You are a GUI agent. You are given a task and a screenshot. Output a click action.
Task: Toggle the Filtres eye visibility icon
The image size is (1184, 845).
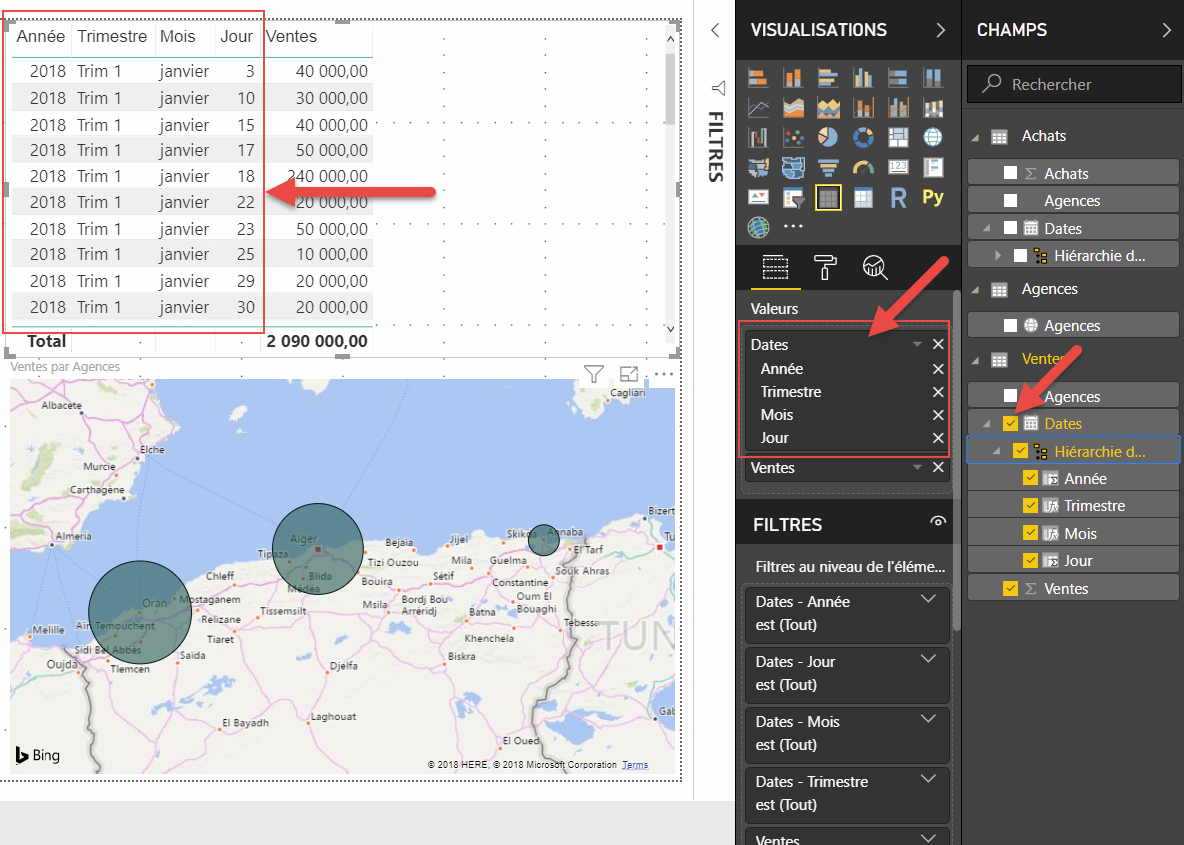pyautogui.click(x=938, y=522)
